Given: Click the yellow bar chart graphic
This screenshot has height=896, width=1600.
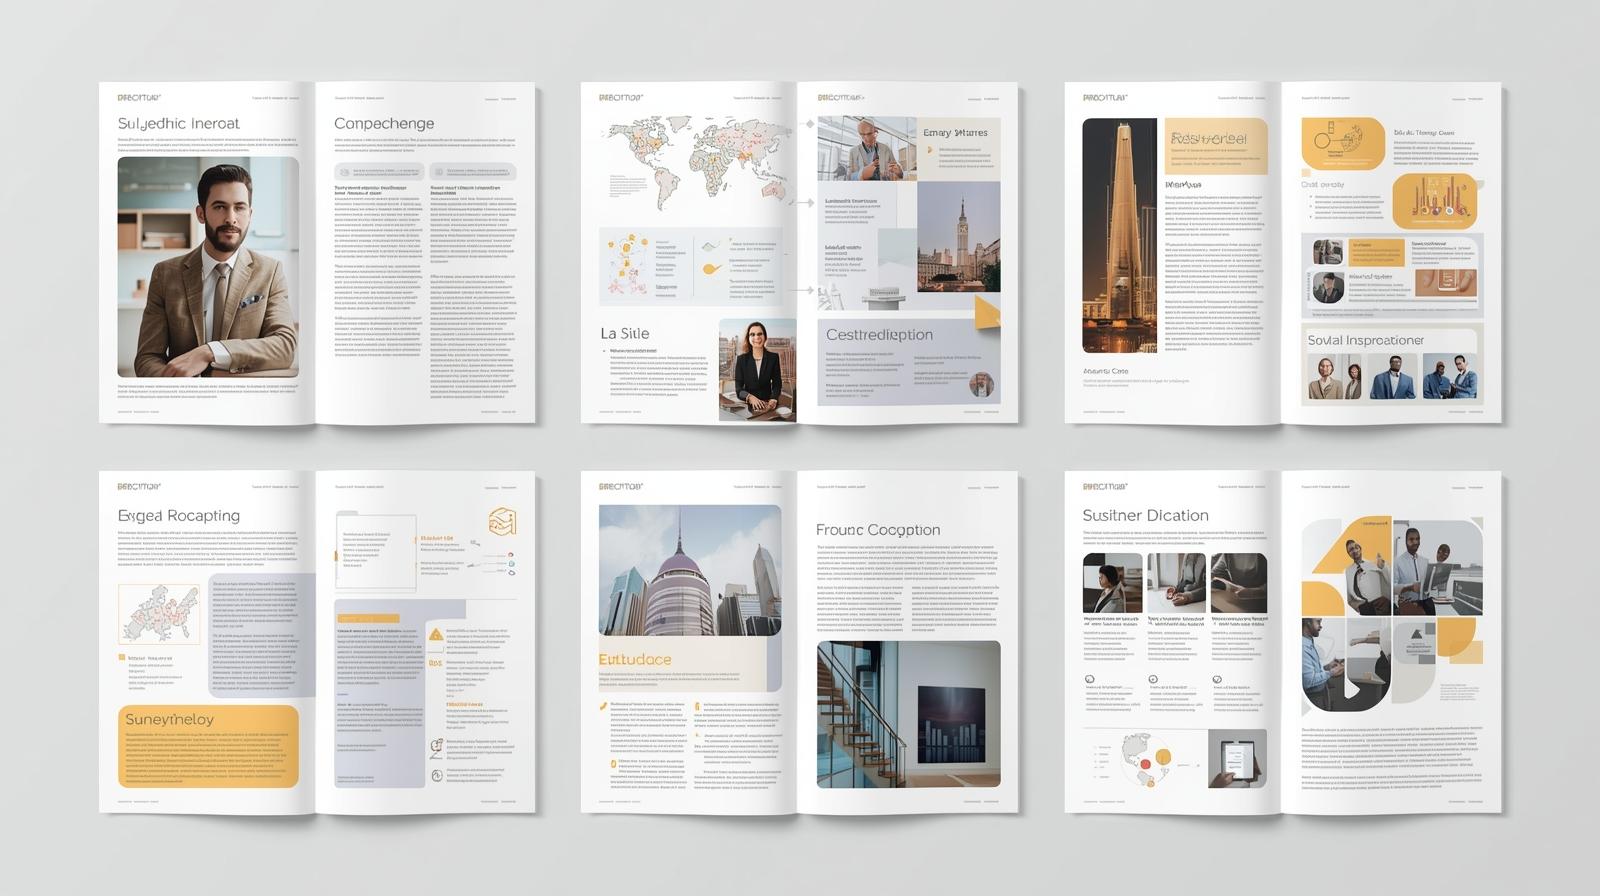Looking at the screenshot, I should 1434,201.
